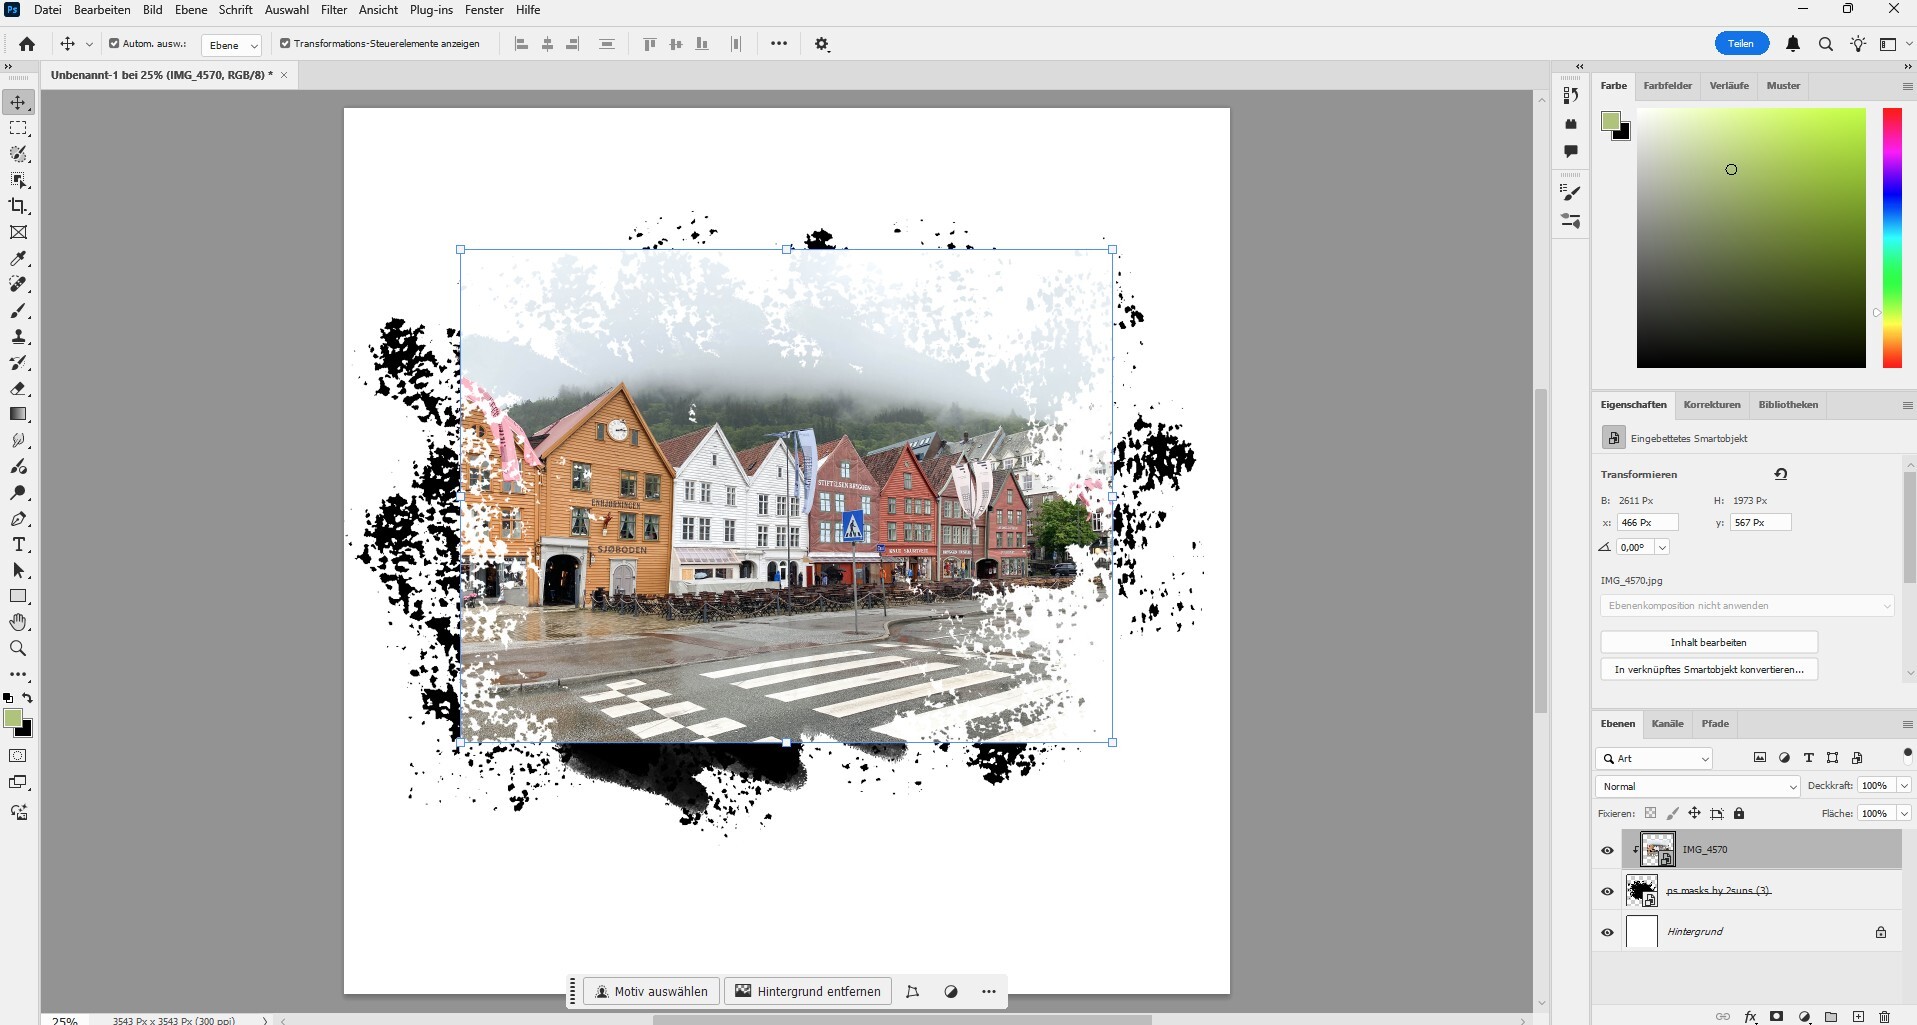
Task: Open the Home screen icon
Action: (x=27, y=44)
